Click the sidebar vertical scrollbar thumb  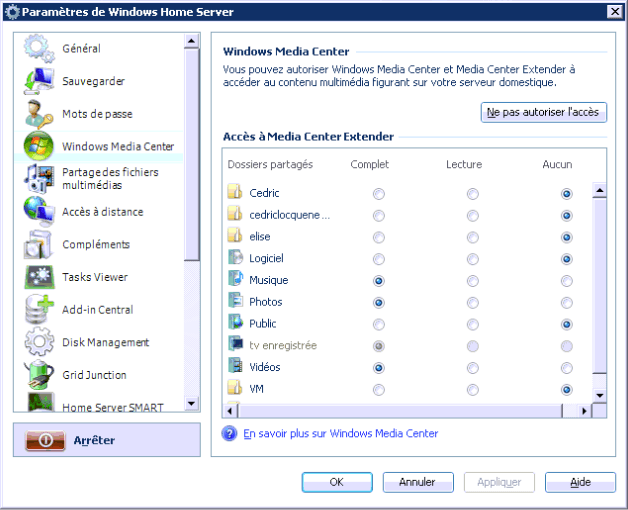(191, 155)
